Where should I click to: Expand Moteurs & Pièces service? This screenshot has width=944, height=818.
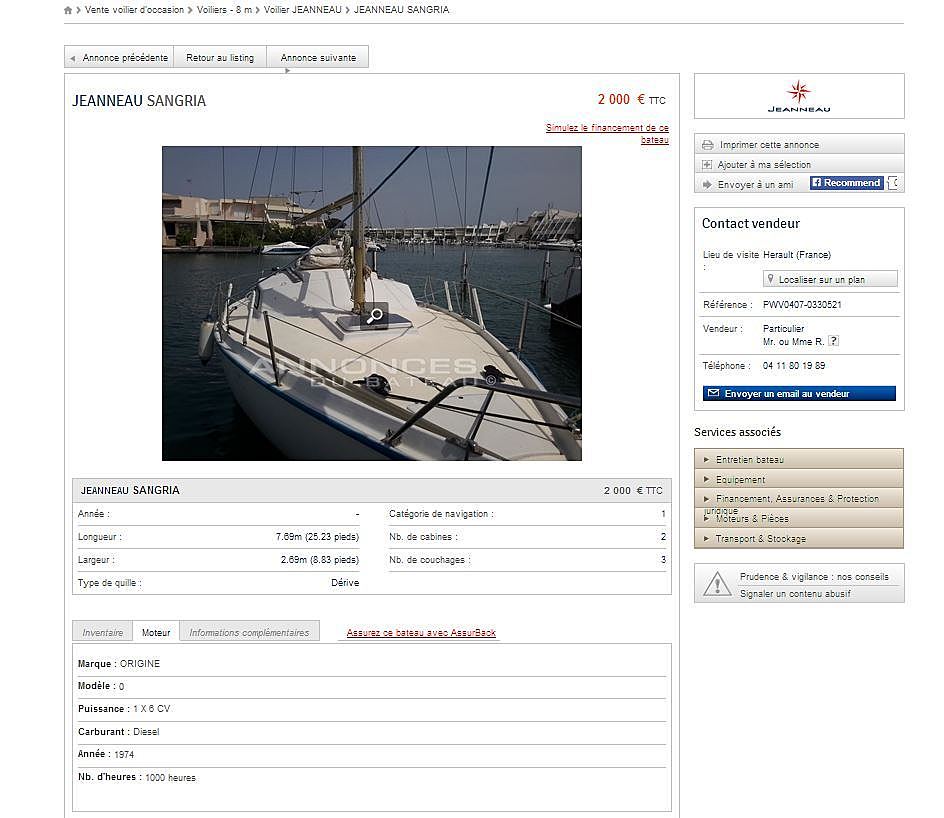(799, 519)
